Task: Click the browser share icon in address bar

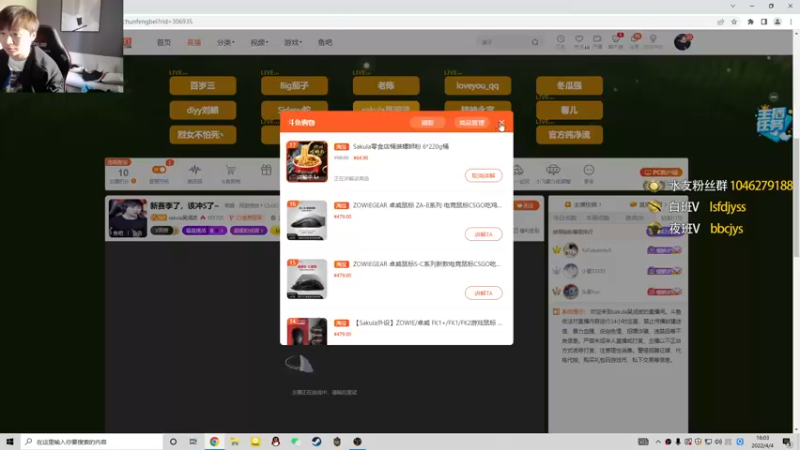Action: (720, 21)
